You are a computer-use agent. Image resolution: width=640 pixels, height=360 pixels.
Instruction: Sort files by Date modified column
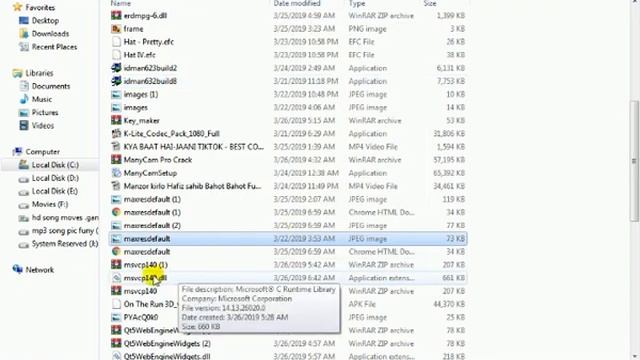tap(297, 3)
